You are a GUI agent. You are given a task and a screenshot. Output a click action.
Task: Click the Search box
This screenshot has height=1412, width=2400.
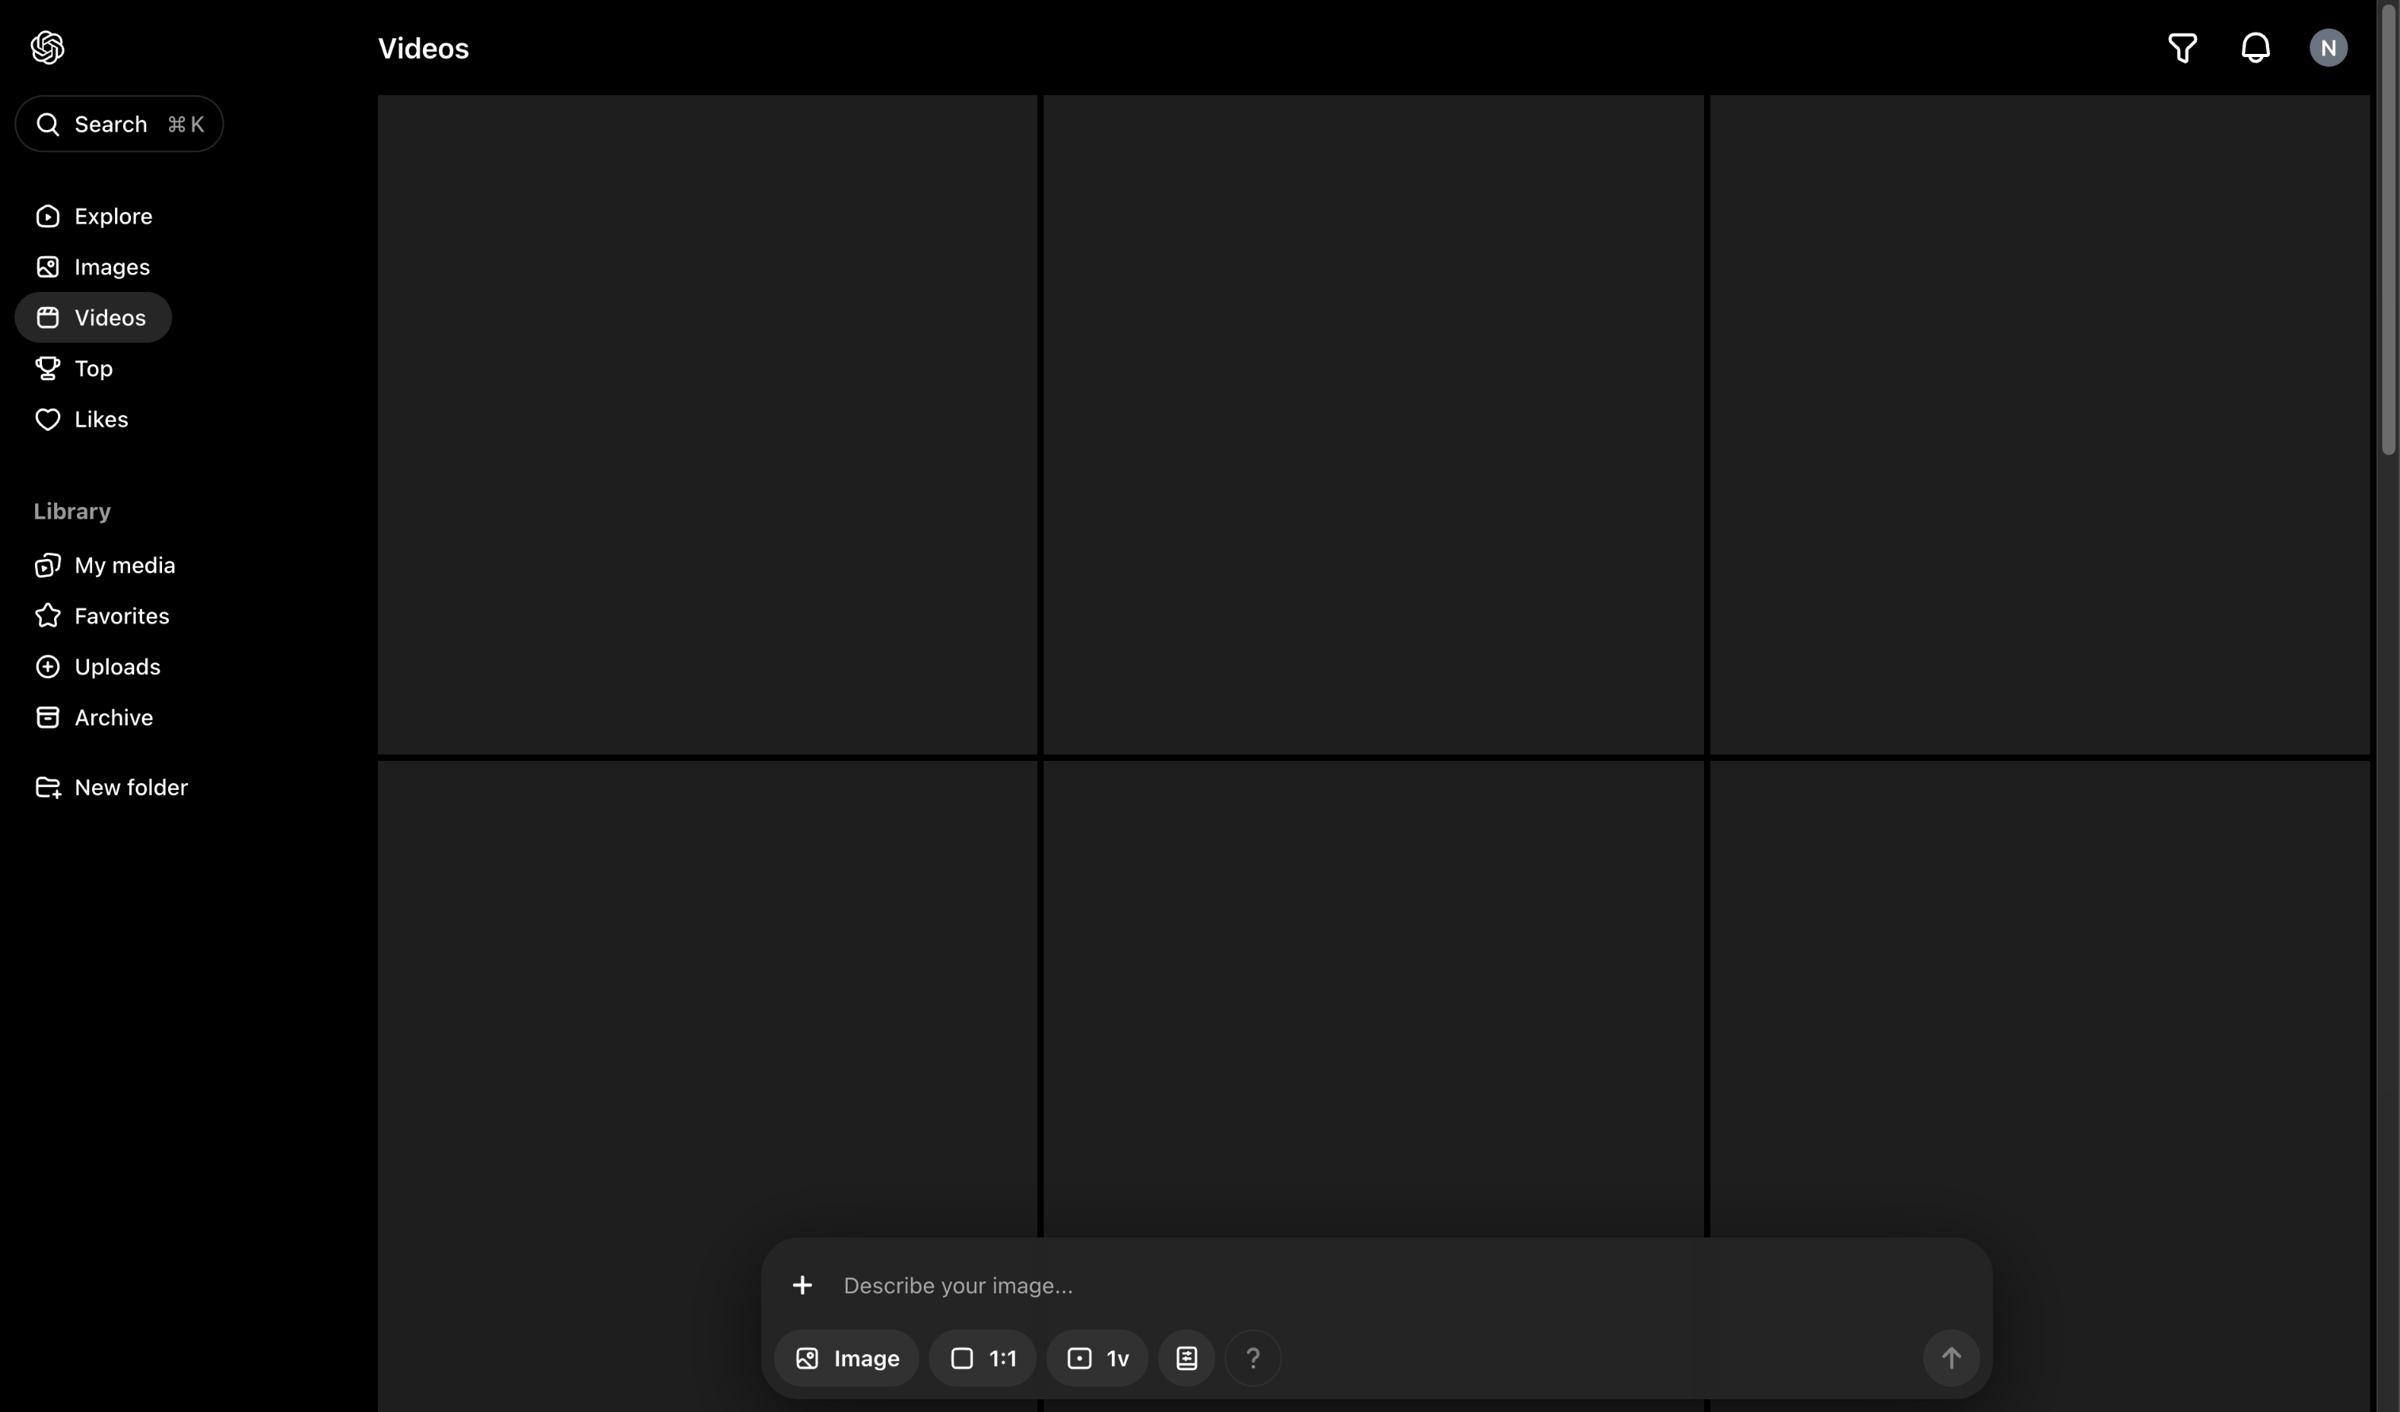pos(119,124)
